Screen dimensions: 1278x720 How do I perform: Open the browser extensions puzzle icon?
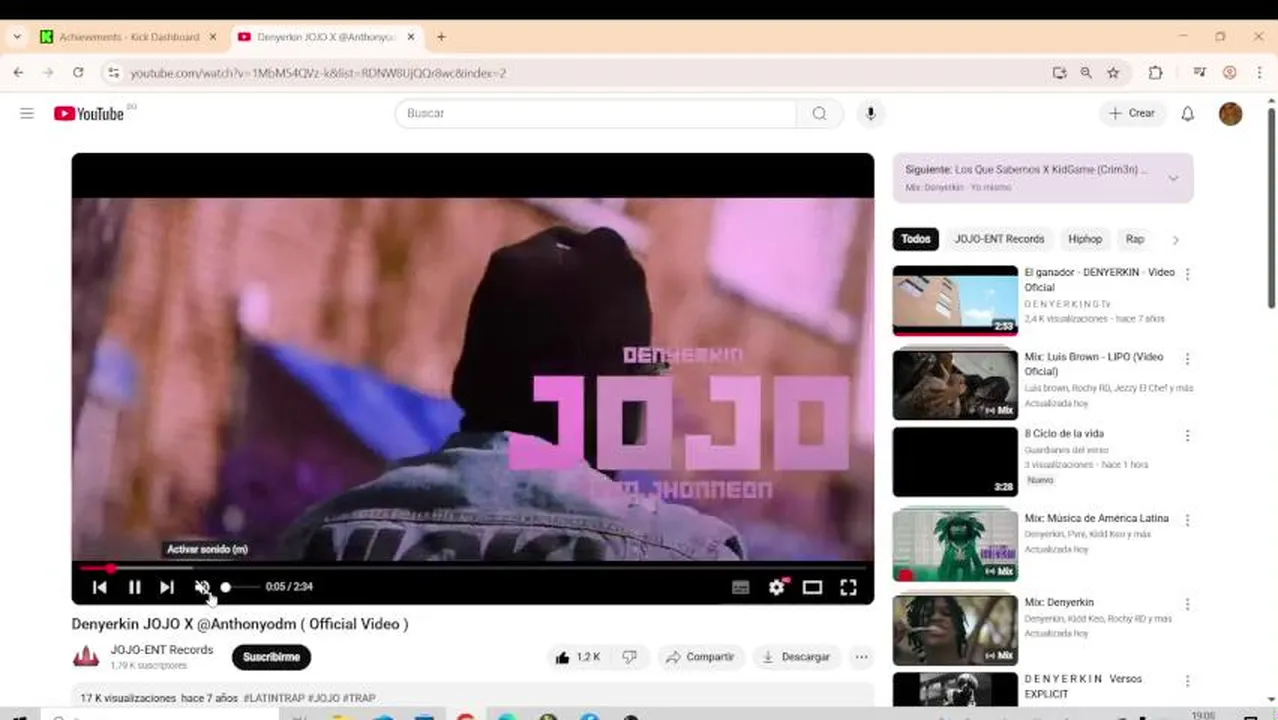point(1155,73)
